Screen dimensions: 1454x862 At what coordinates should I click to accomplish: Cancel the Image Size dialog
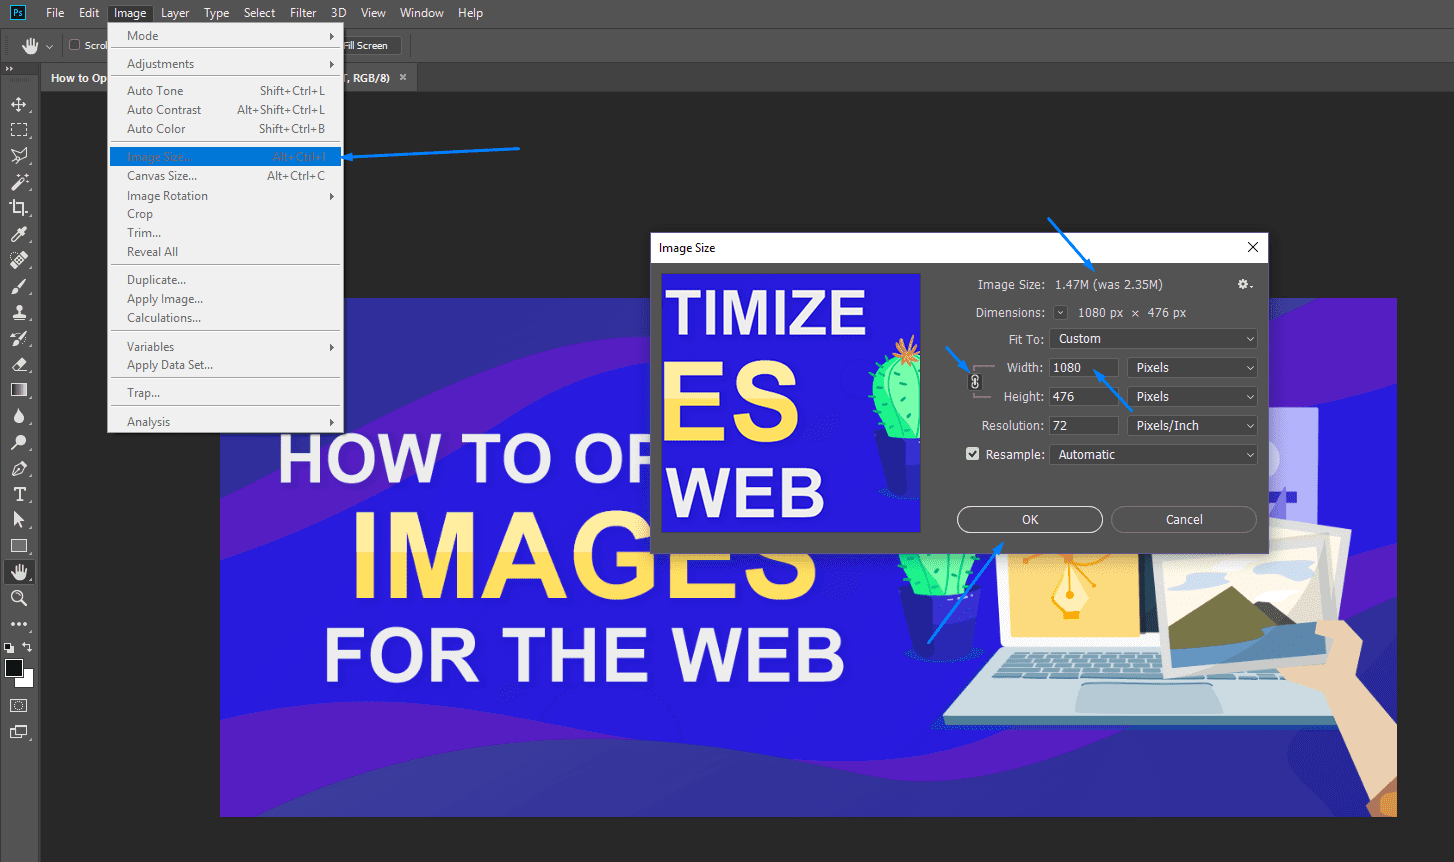click(1184, 520)
